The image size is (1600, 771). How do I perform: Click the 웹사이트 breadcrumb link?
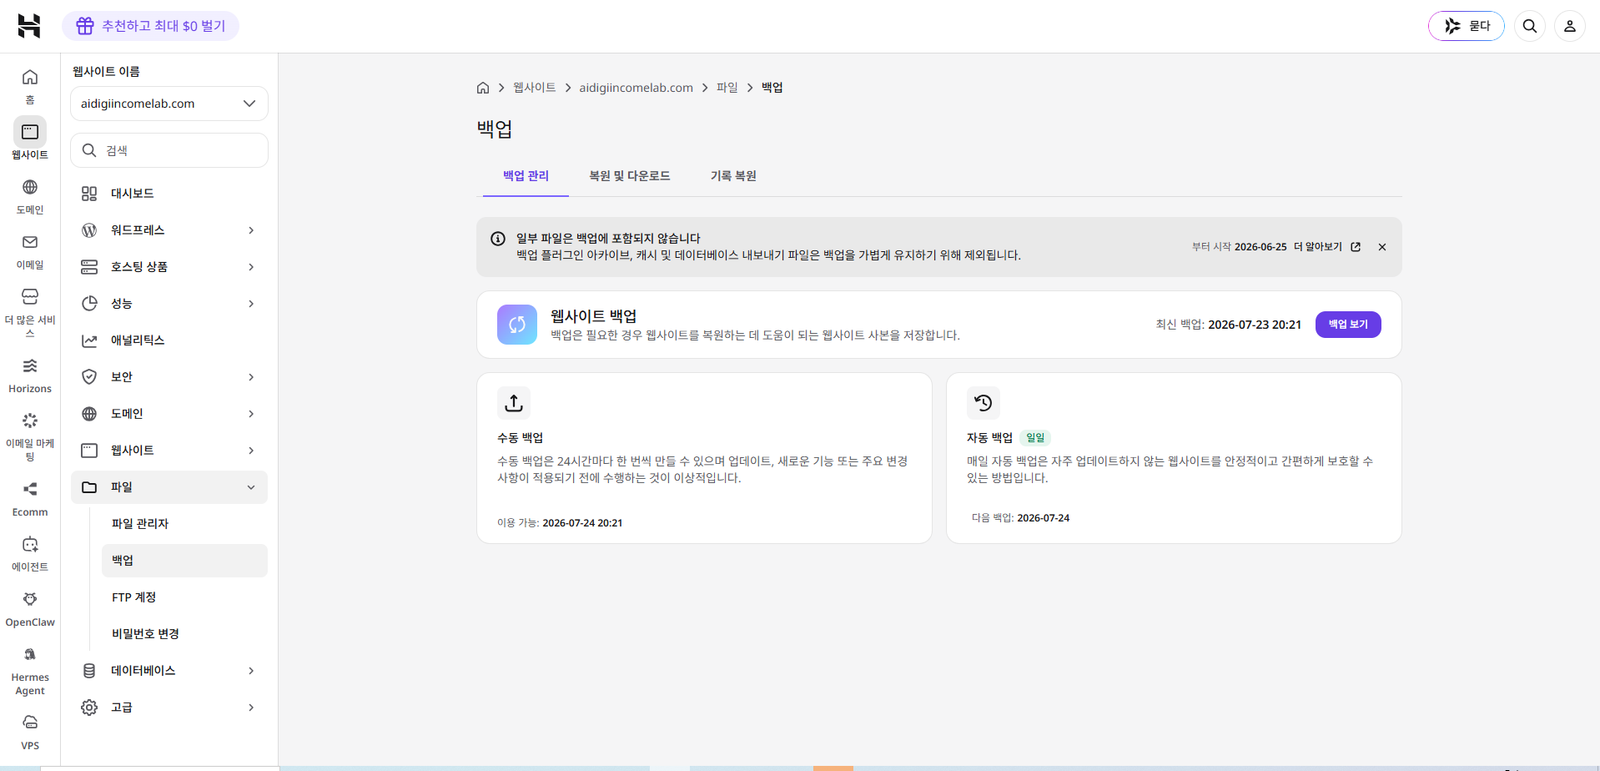click(534, 88)
